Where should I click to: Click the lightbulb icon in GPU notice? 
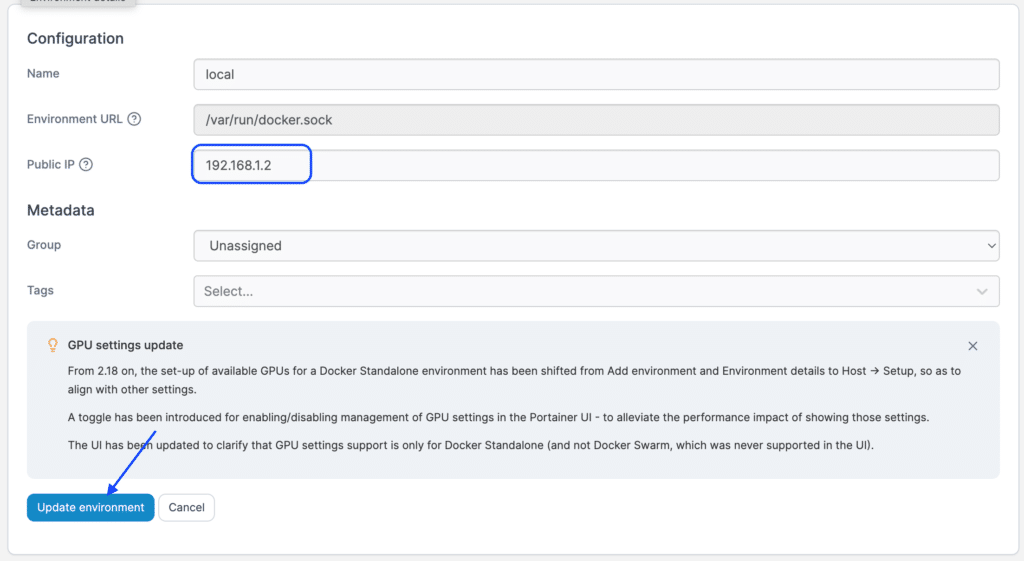pyautogui.click(x=53, y=345)
